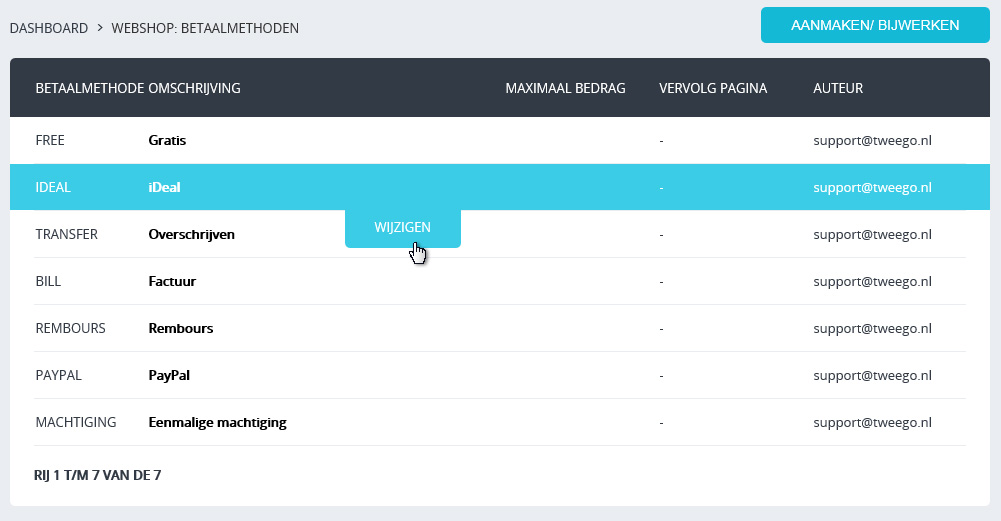Open the Eenmalige machtiging entry
This screenshot has height=521, width=1001.
tap(217, 423)
